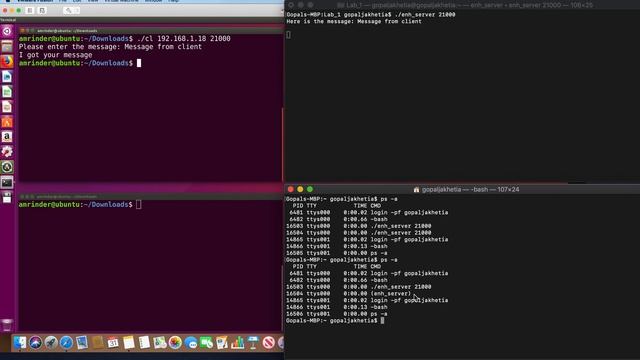Open Contacts brown book in Dock
This screenshot has width=640, height=360.
tap(98, 342)
